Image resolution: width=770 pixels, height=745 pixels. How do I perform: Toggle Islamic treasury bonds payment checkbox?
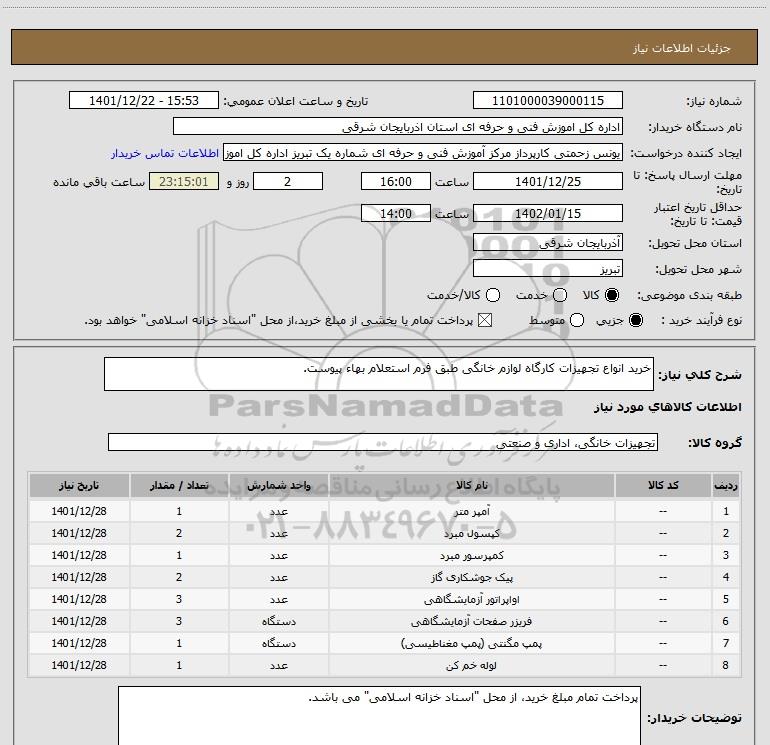point(485,321)
